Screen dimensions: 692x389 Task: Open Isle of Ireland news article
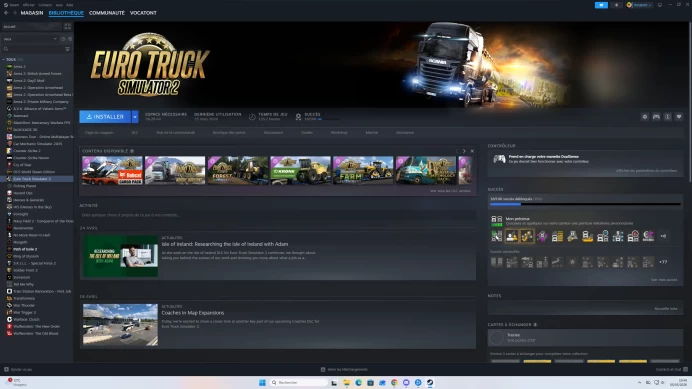pos(278,256)
